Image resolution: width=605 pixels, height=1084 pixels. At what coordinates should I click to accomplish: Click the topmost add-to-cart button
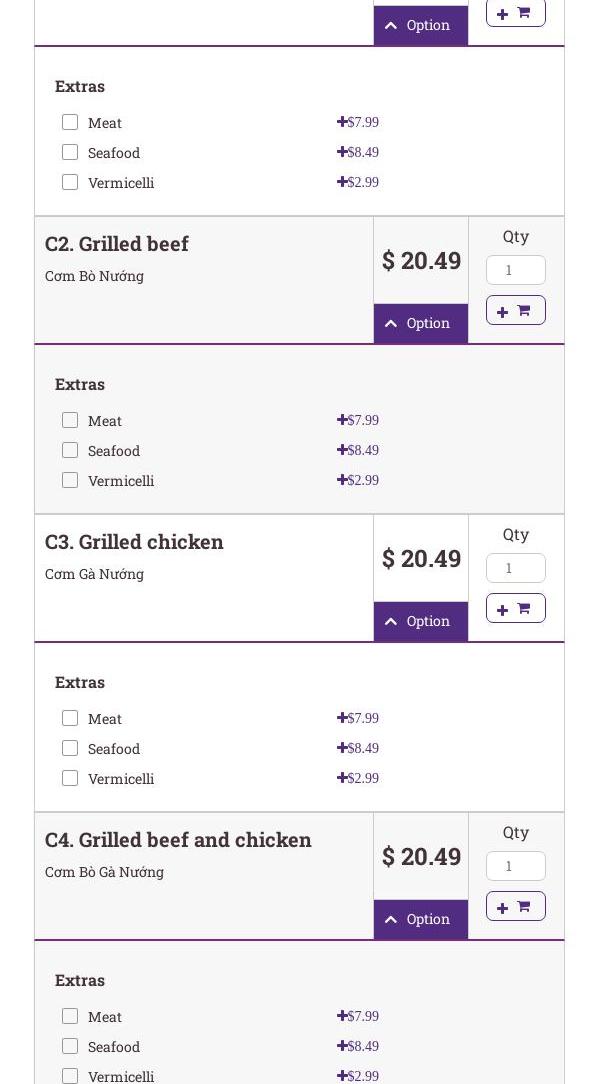tap(515, 13)
